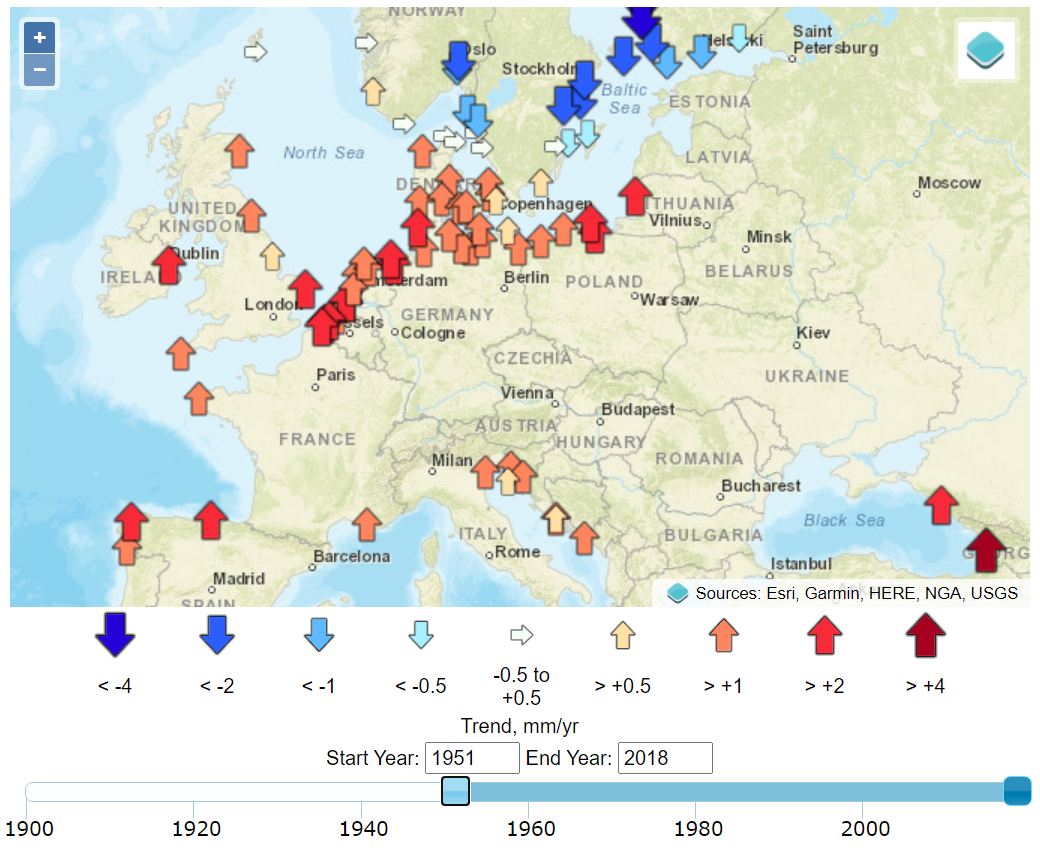The image size is (1040, 864).
Task: Click the dark red arrow near Georgia
Action: (987, 549)
